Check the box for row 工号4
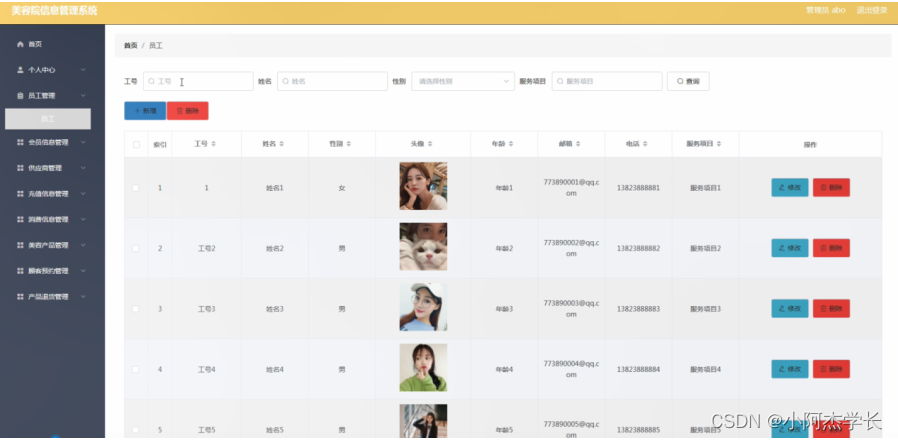 click(x=136, y=370)
